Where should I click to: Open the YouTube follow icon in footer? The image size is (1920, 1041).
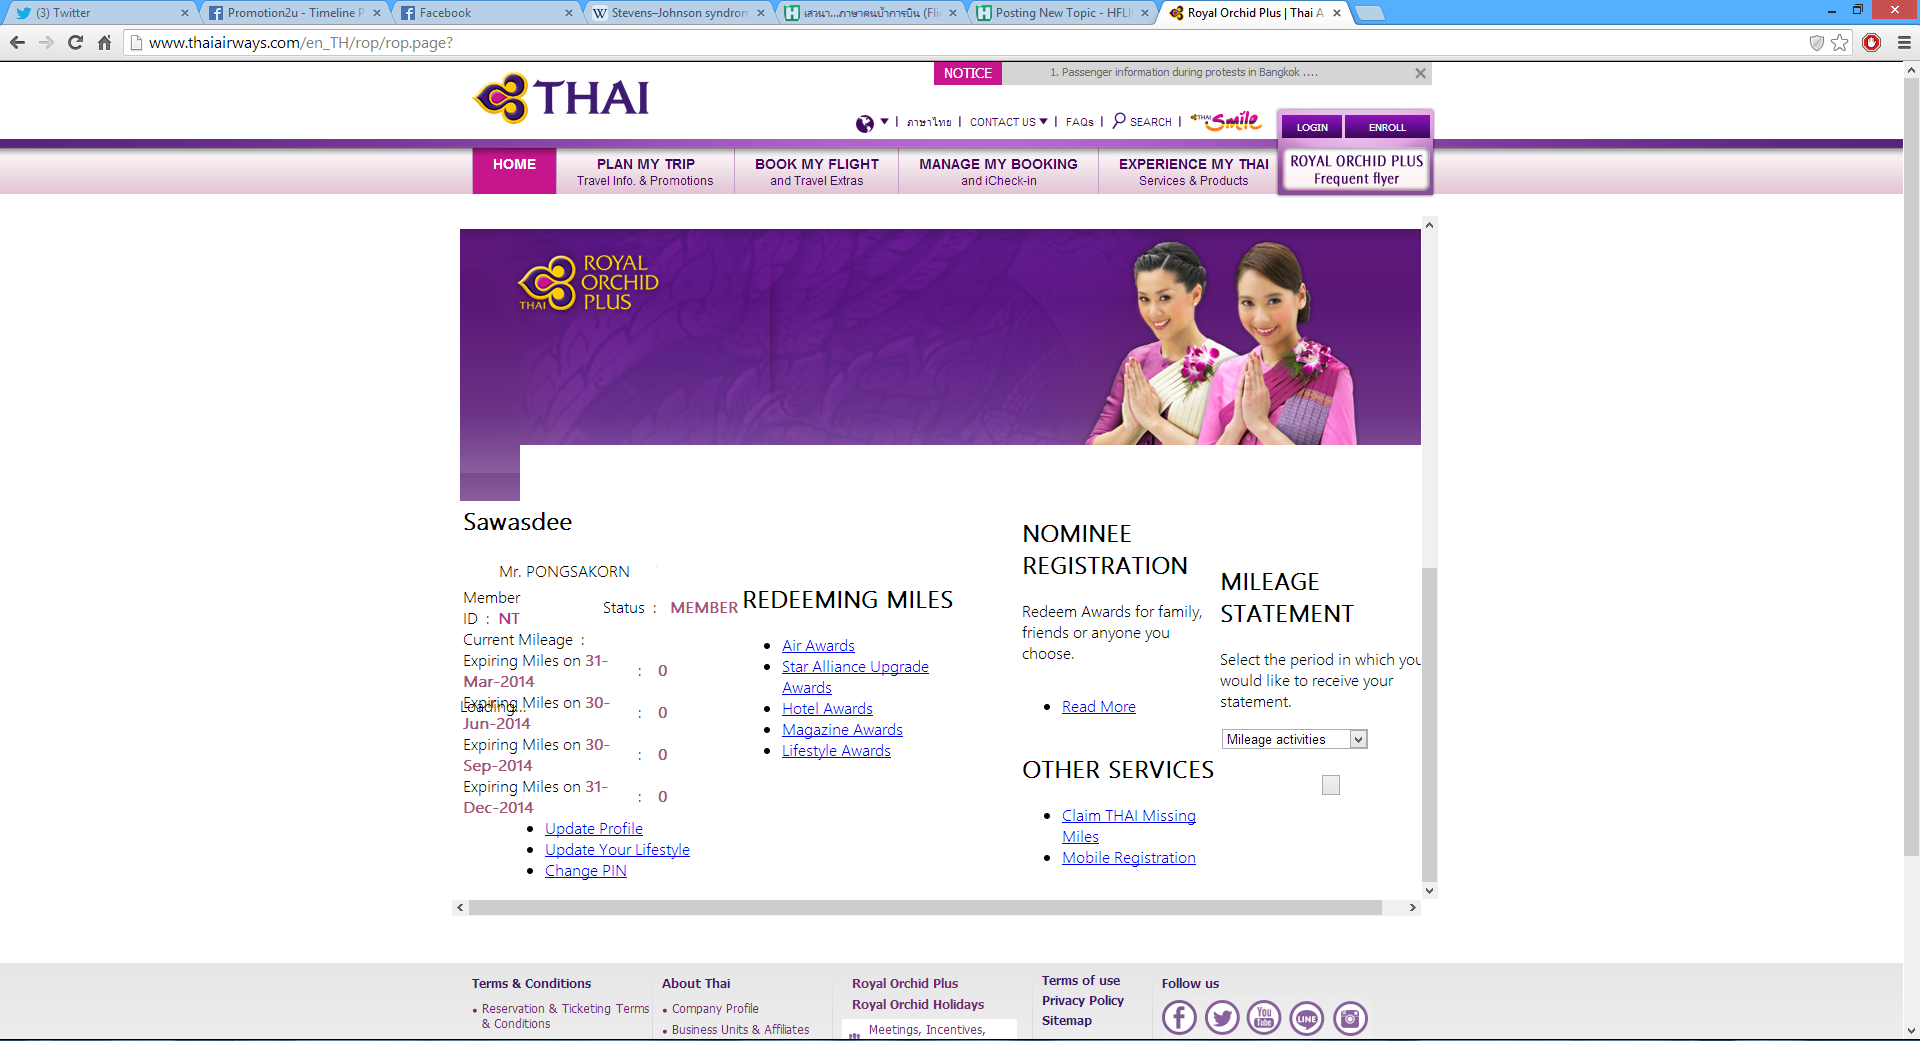click(x=1264, y=1018)
